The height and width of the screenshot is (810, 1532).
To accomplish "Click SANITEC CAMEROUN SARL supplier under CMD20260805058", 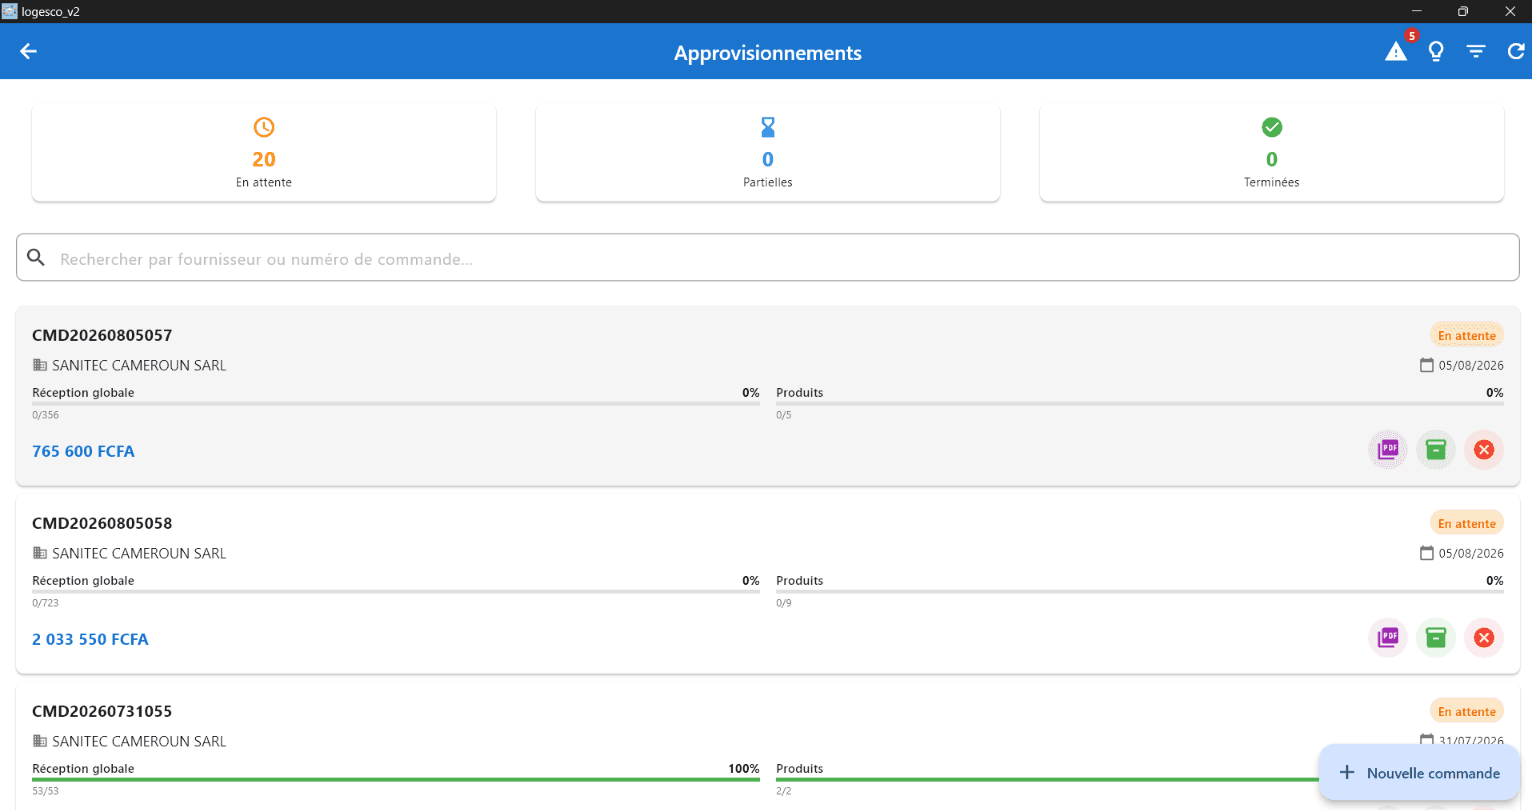I will pyautogui.click(x=139, y=553).
